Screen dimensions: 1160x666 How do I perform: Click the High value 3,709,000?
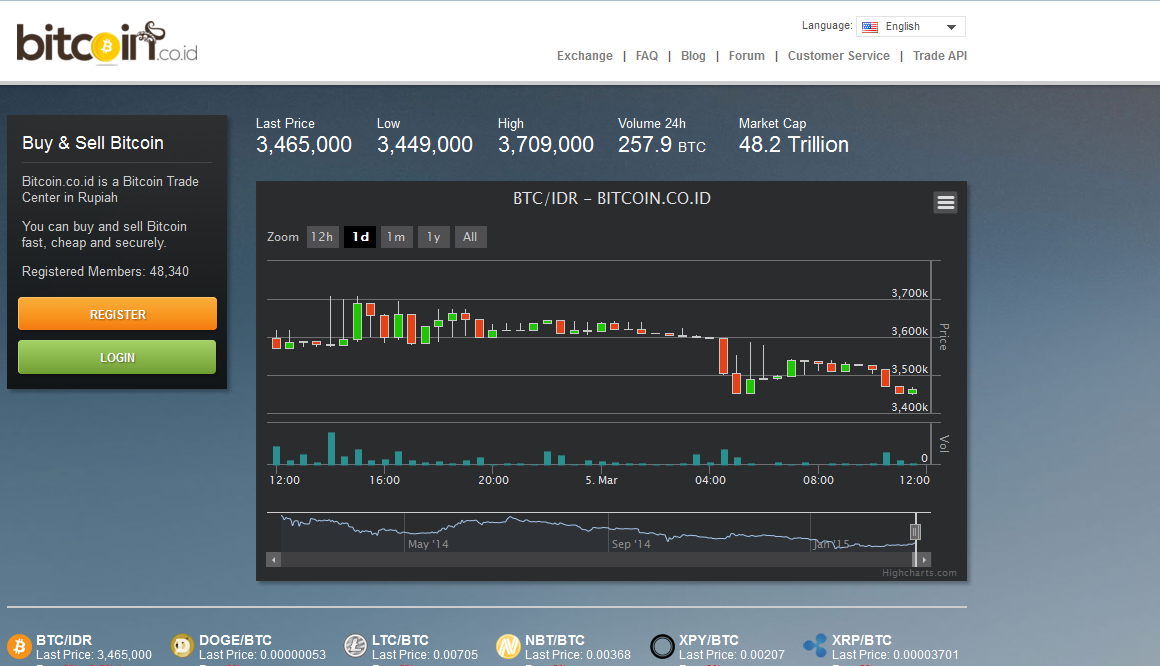point(545,144)
